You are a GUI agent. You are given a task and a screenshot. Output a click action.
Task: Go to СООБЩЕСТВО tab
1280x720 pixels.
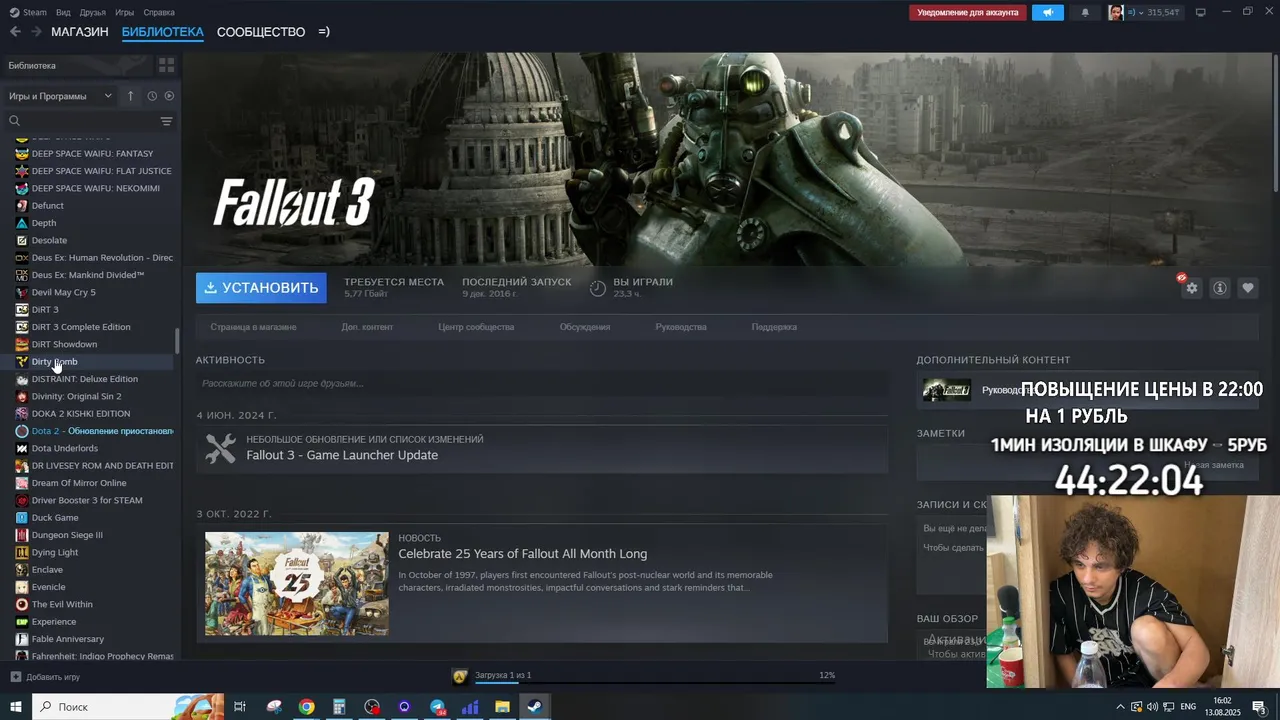tap(261, 32)
